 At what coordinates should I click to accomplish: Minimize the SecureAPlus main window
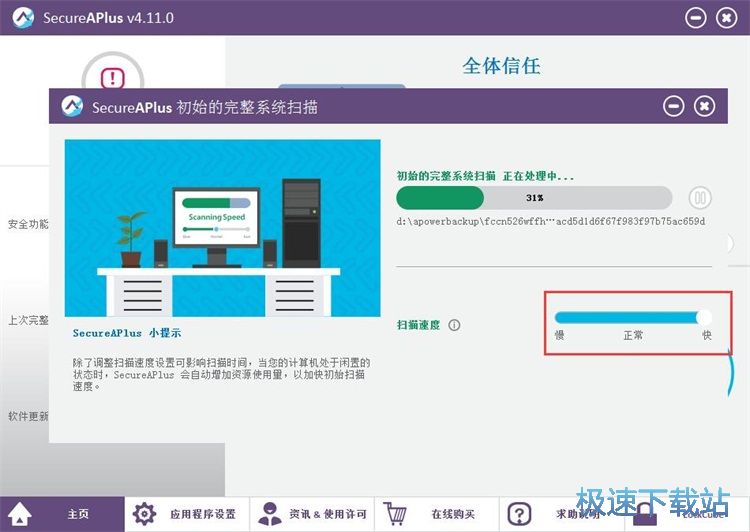click(x=695, y=18)
